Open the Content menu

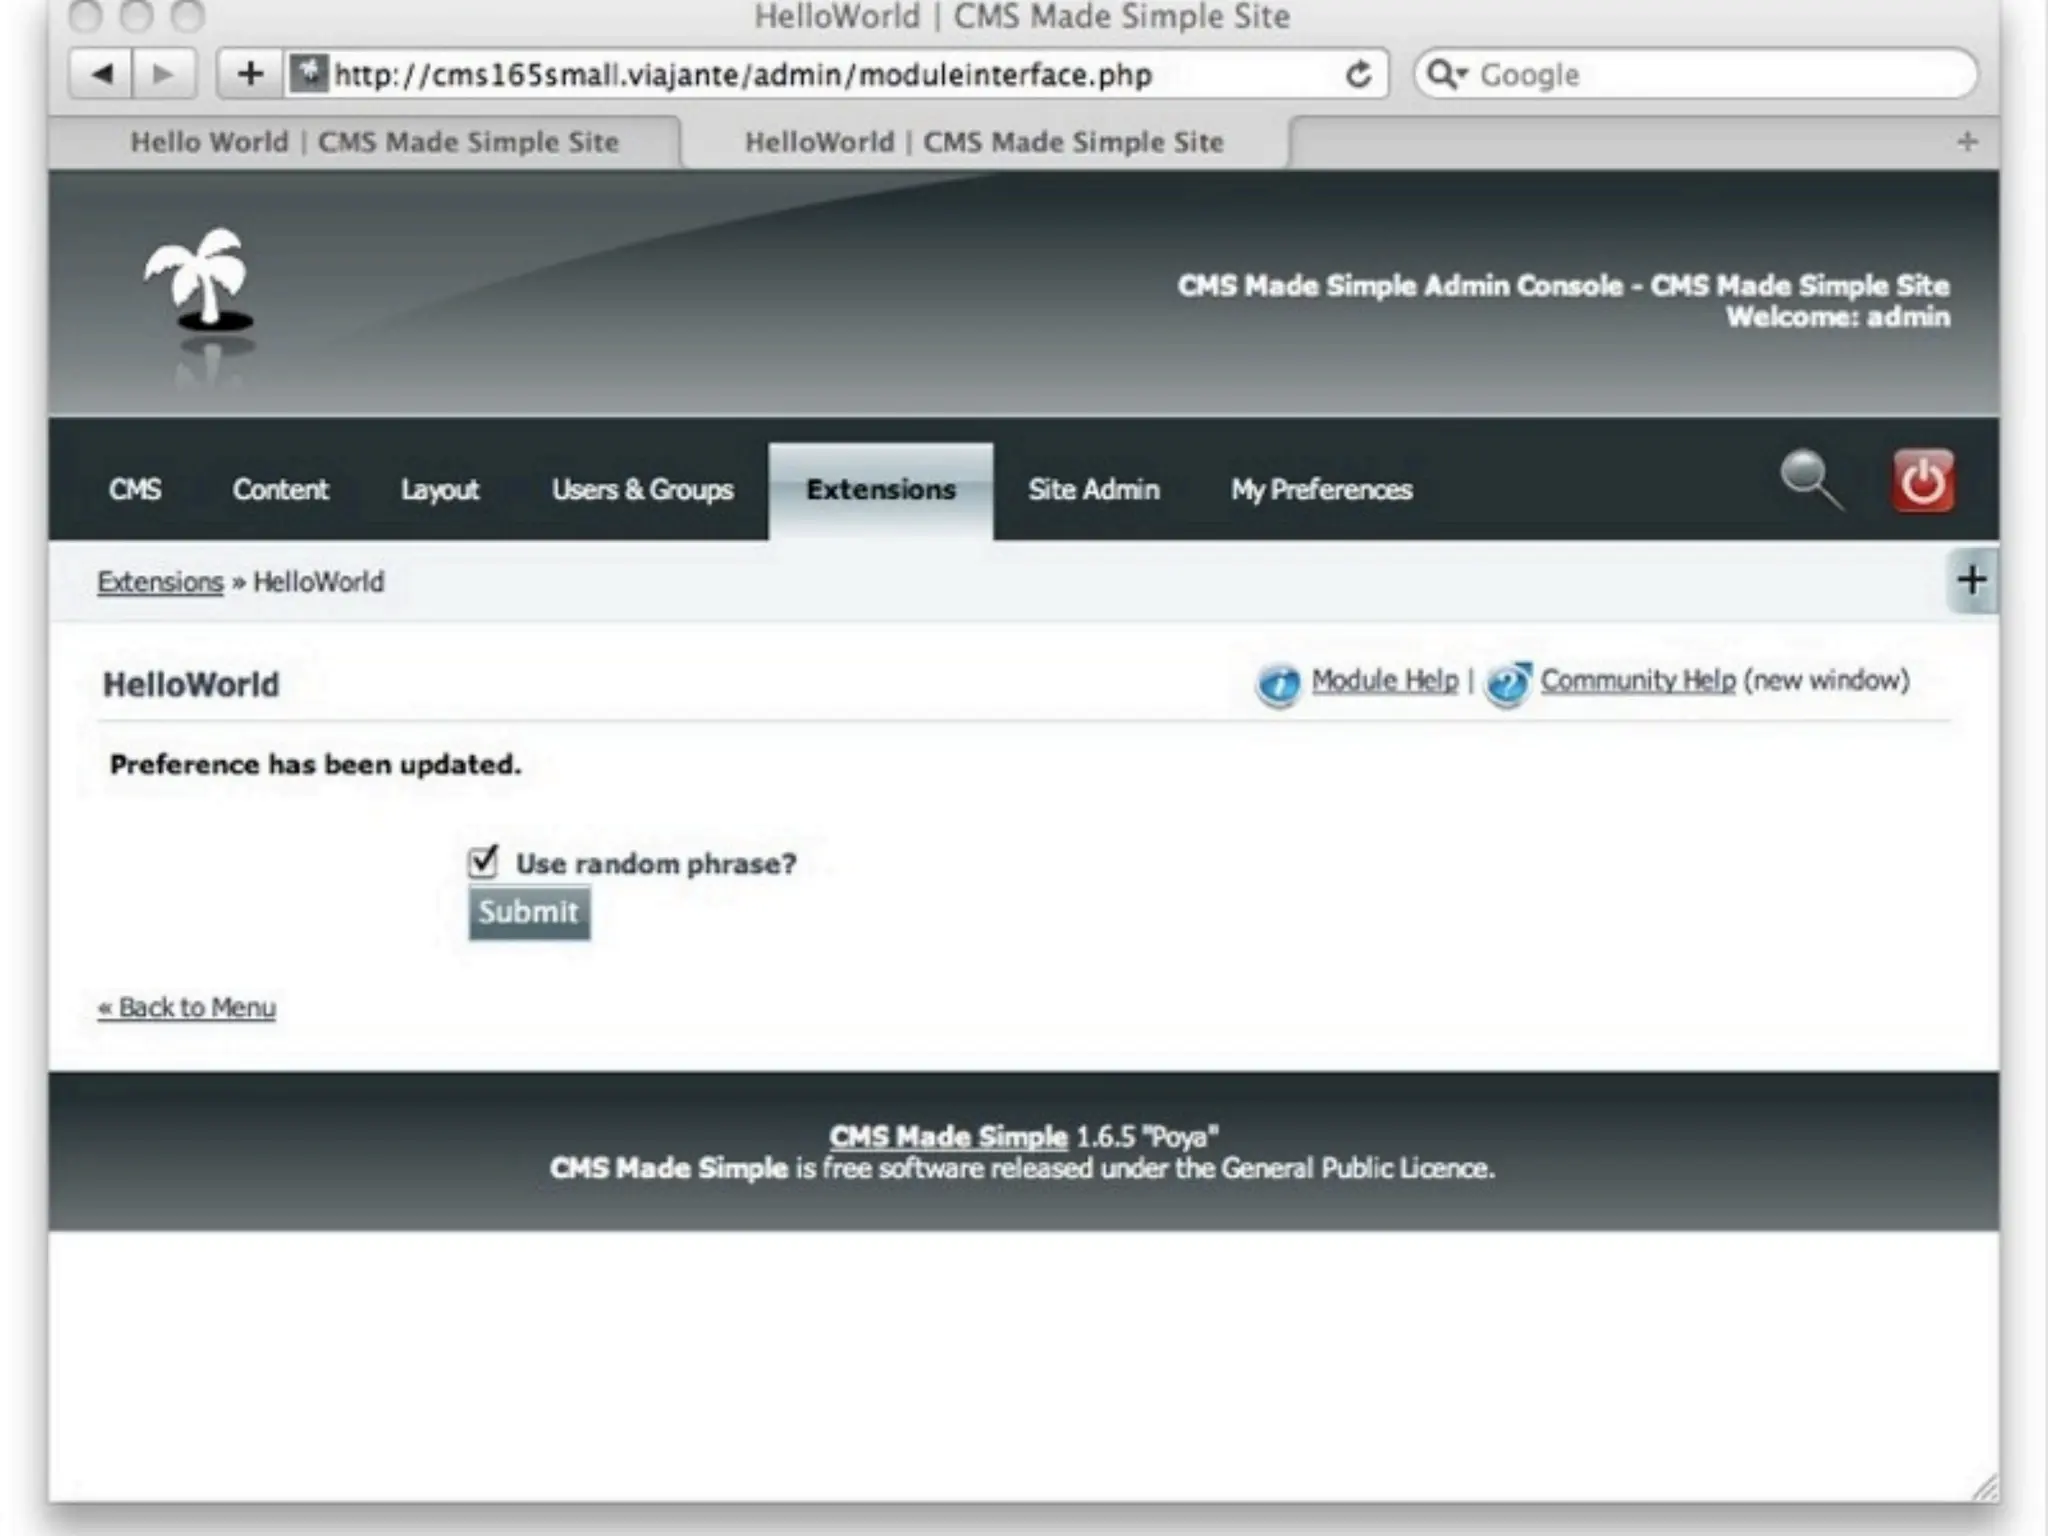tap(280, 490)
